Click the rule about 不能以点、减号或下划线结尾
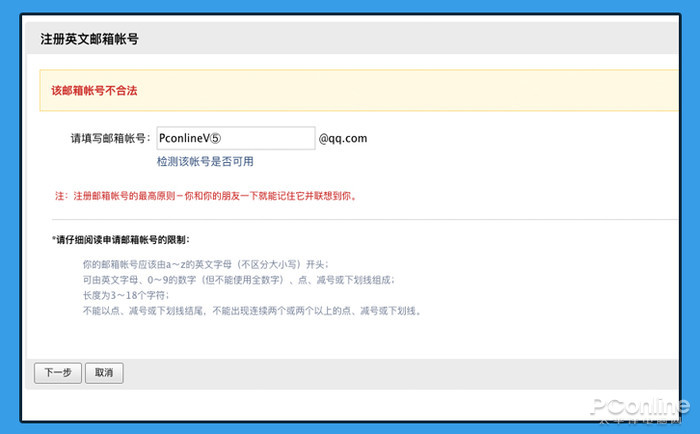The height and width of the screenshot is (434, 700). [x=251, y=311]
